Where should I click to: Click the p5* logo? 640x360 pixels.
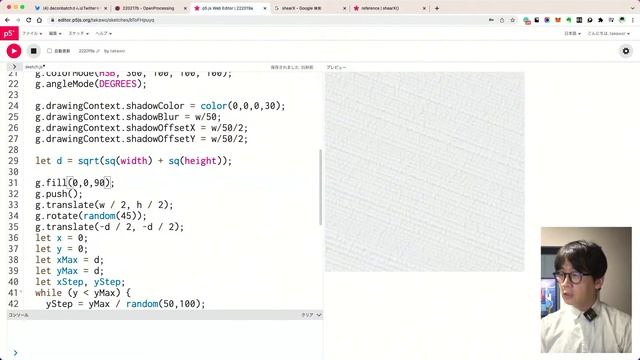click(9, 33)
